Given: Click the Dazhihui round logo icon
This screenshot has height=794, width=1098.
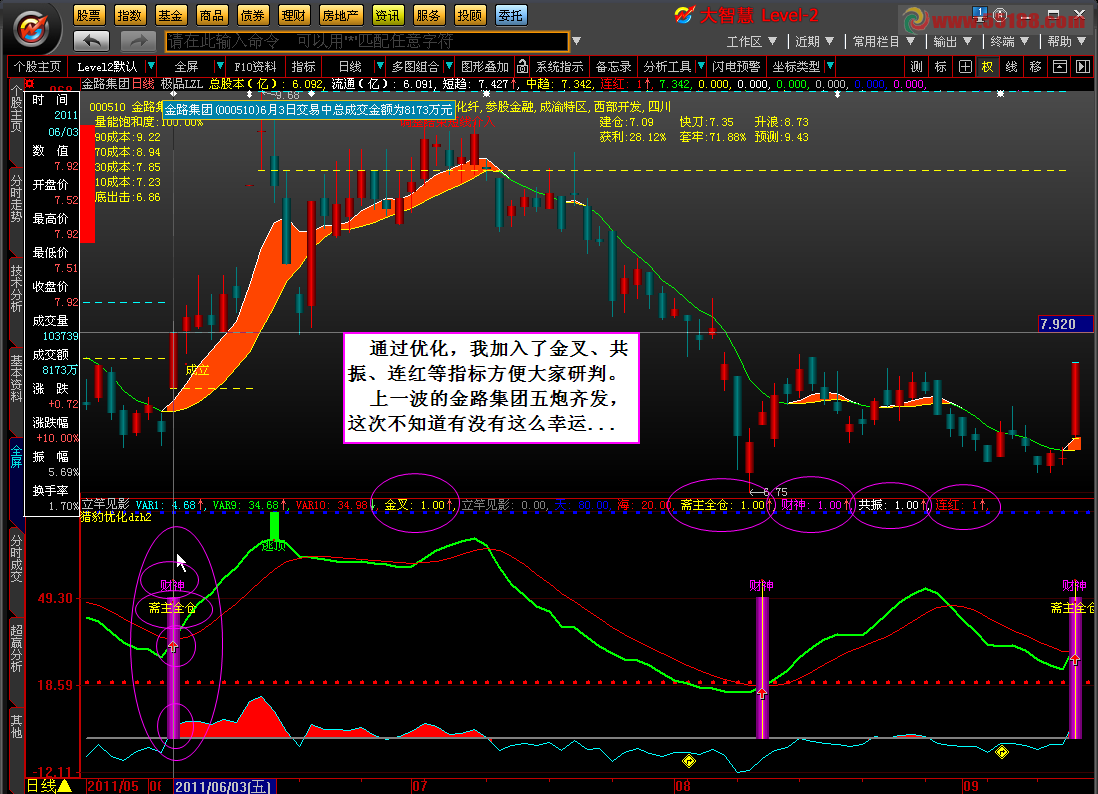Looking at the screenshot, I should click(32, 28).
